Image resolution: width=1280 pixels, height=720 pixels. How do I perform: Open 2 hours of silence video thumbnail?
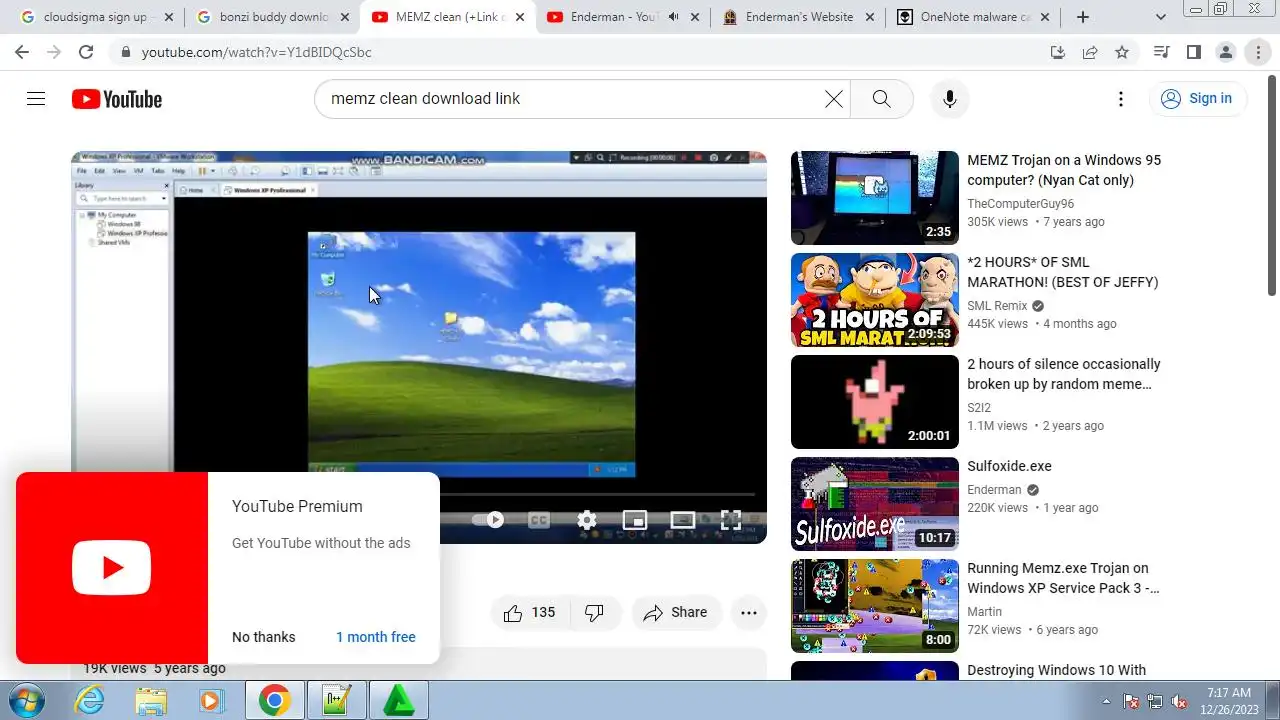[x=875, y=402]
